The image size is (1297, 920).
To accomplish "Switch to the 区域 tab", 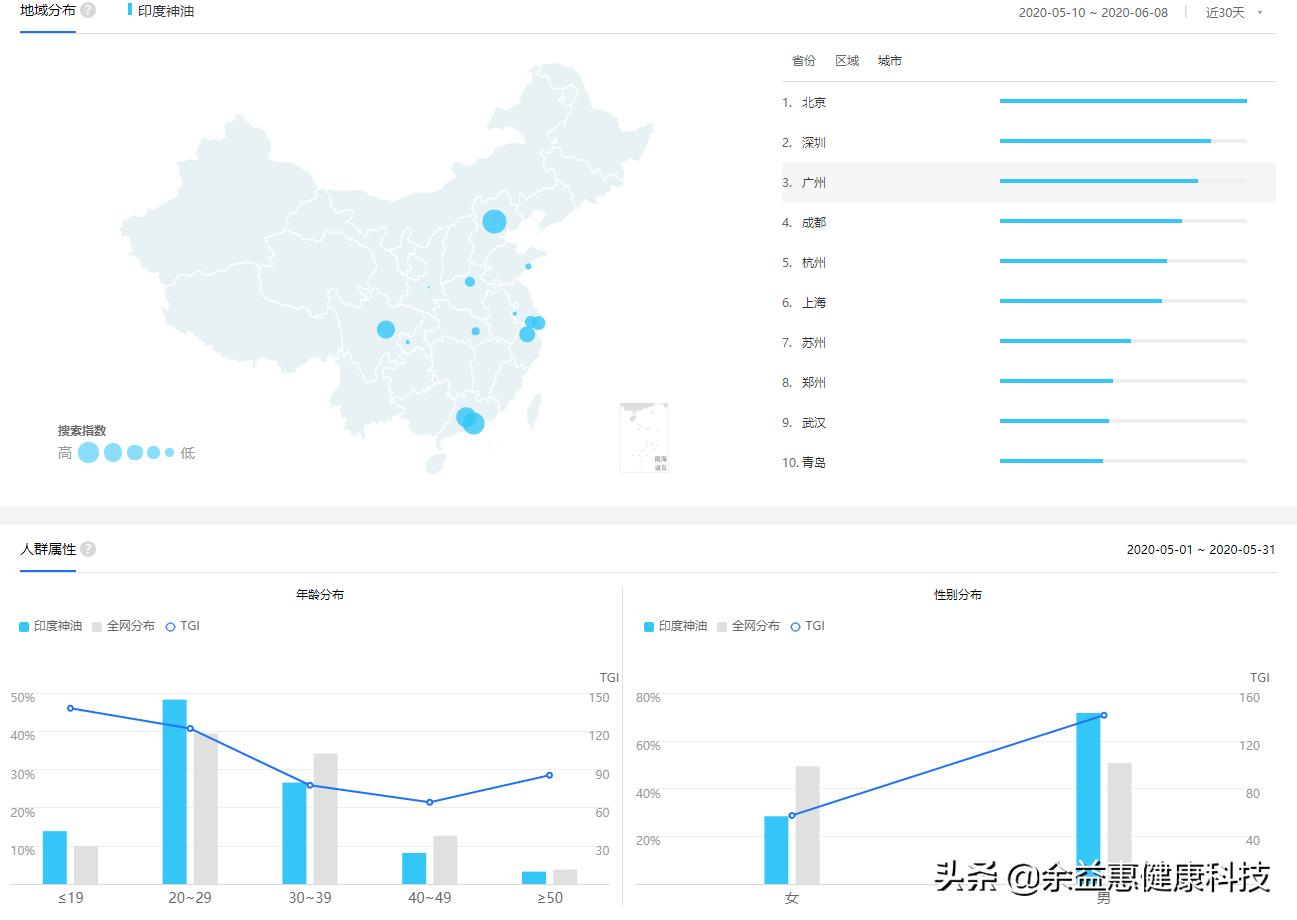I will 846,60.
